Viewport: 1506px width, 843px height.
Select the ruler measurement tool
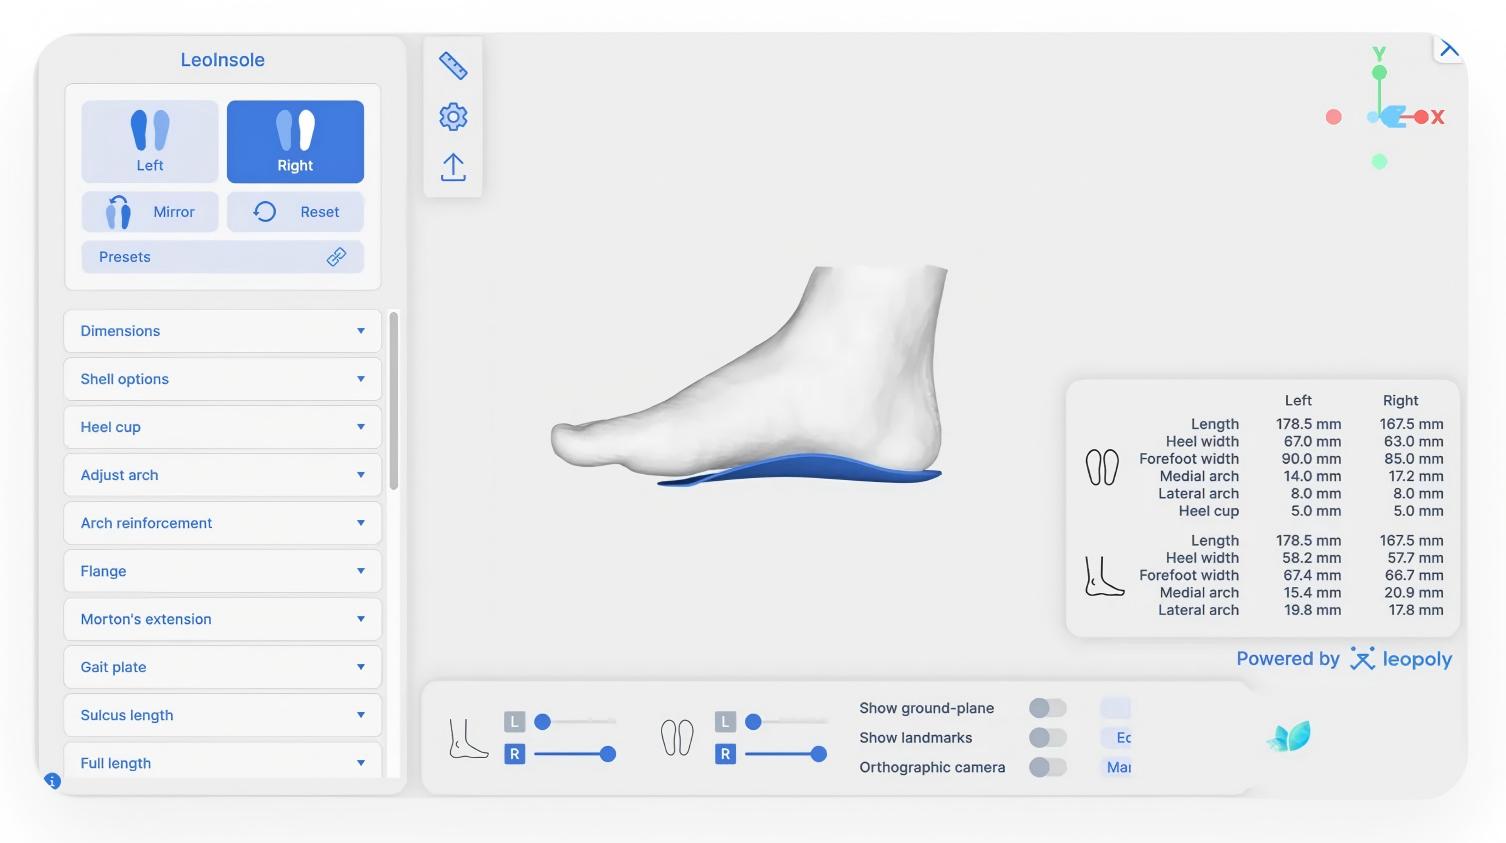coord(453,66)
